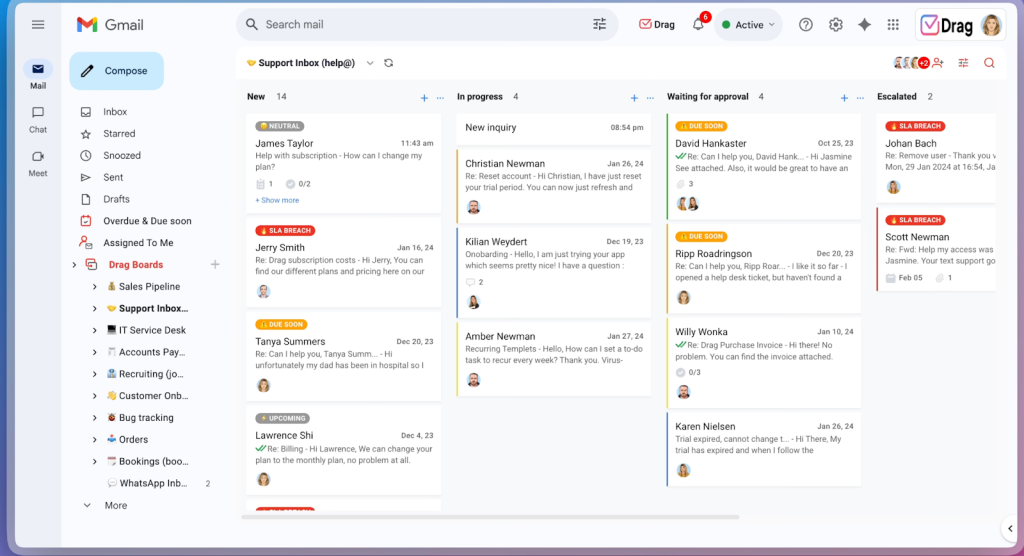Open the Customer Onboarding board

[153, 396]
